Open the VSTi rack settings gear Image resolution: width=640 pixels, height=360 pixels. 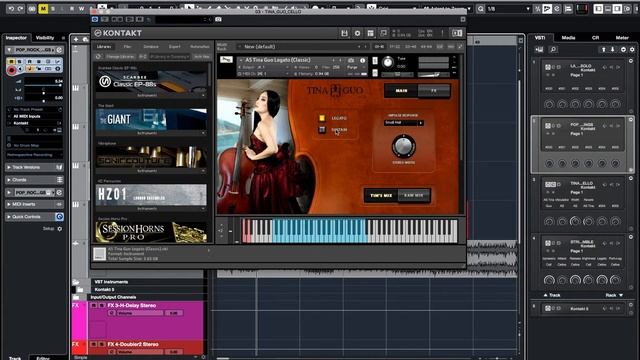point(632,49)
